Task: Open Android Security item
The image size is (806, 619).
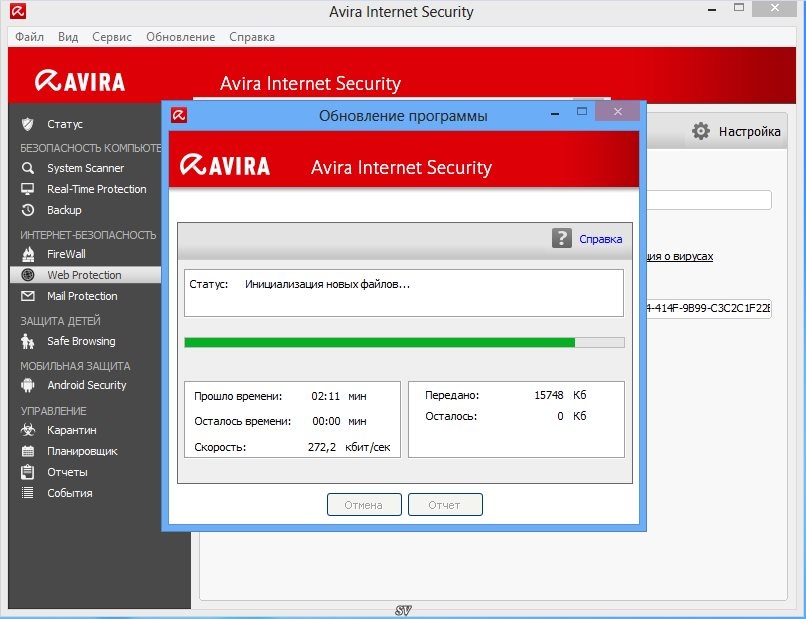Action: tap(87, 385)
